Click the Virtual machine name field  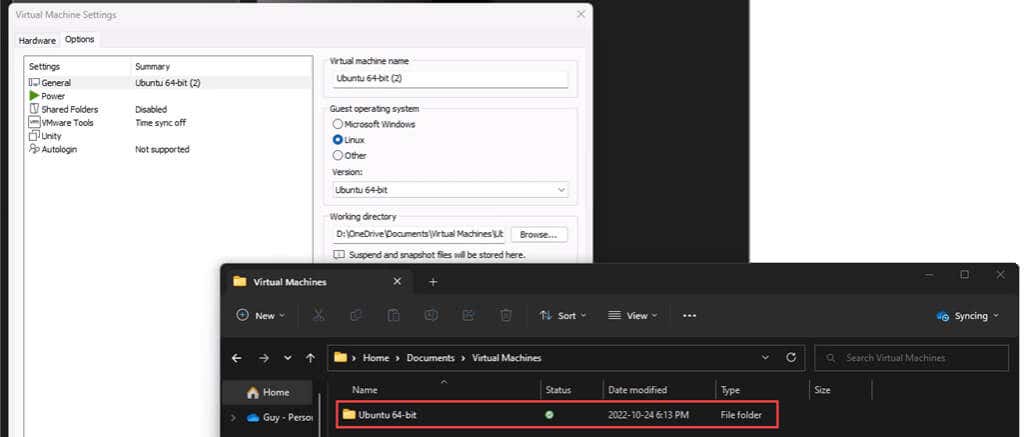click(x=449, y=79)
